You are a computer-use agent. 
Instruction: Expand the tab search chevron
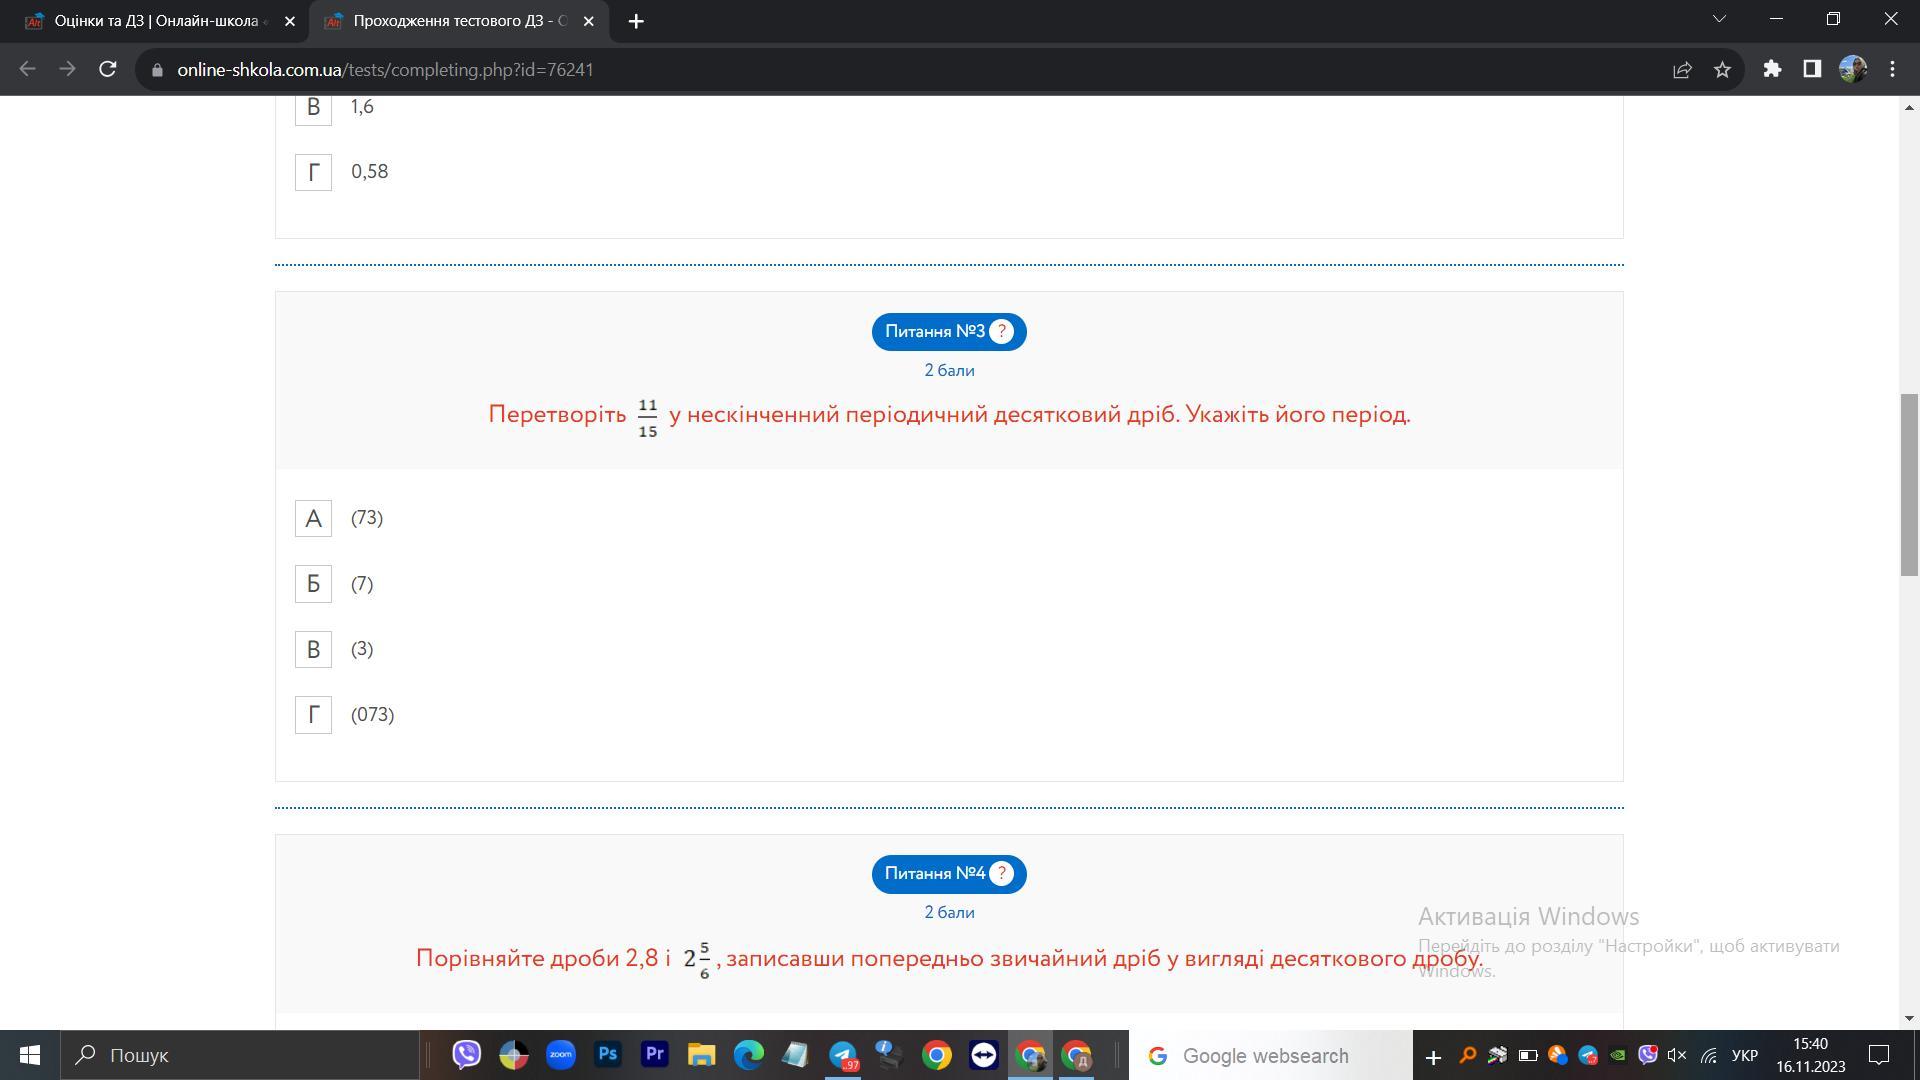point(1719,20)
